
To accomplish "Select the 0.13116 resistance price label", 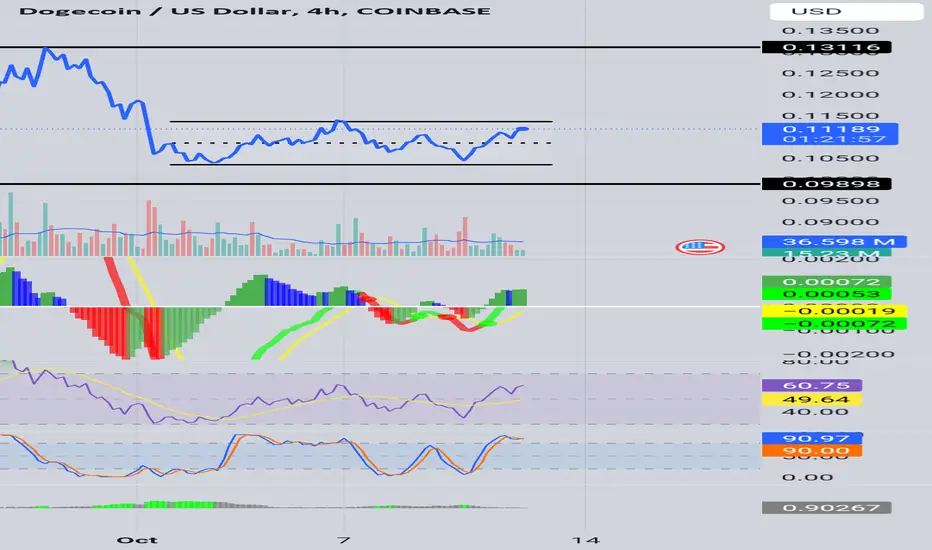I will pos(826,47).
